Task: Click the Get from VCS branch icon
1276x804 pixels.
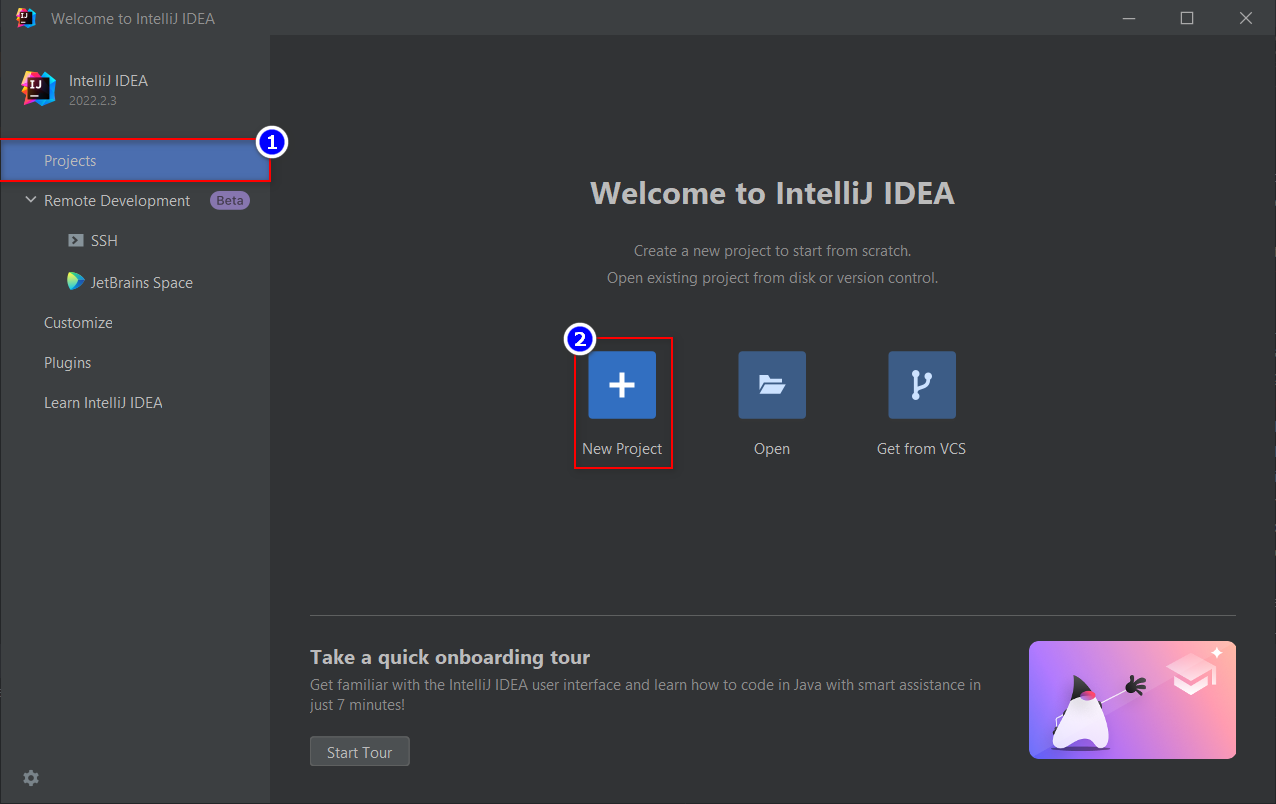Action: (x=922, y=385)
